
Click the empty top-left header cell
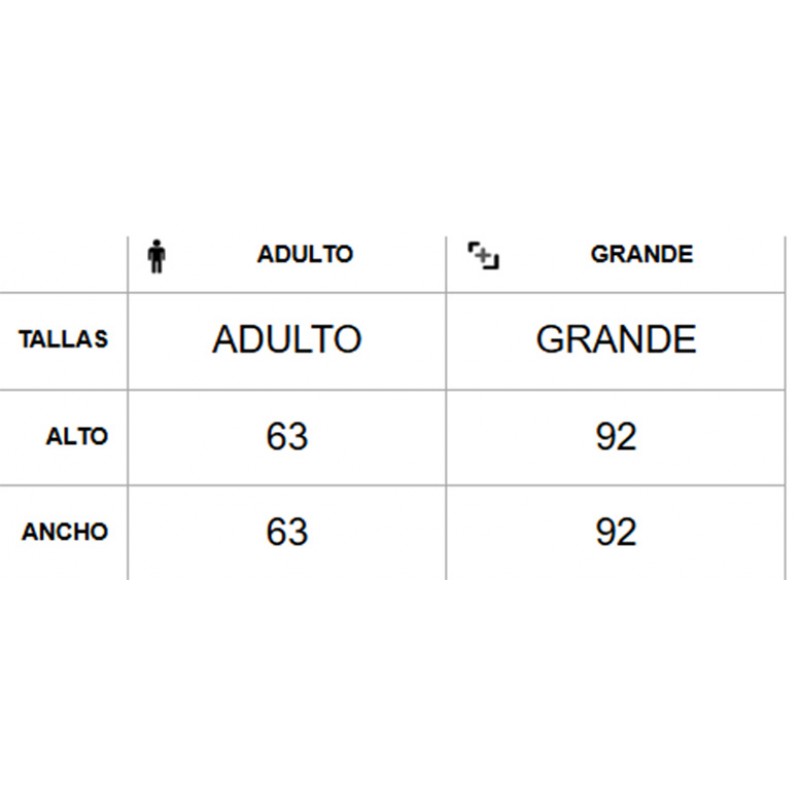[63, 264]
